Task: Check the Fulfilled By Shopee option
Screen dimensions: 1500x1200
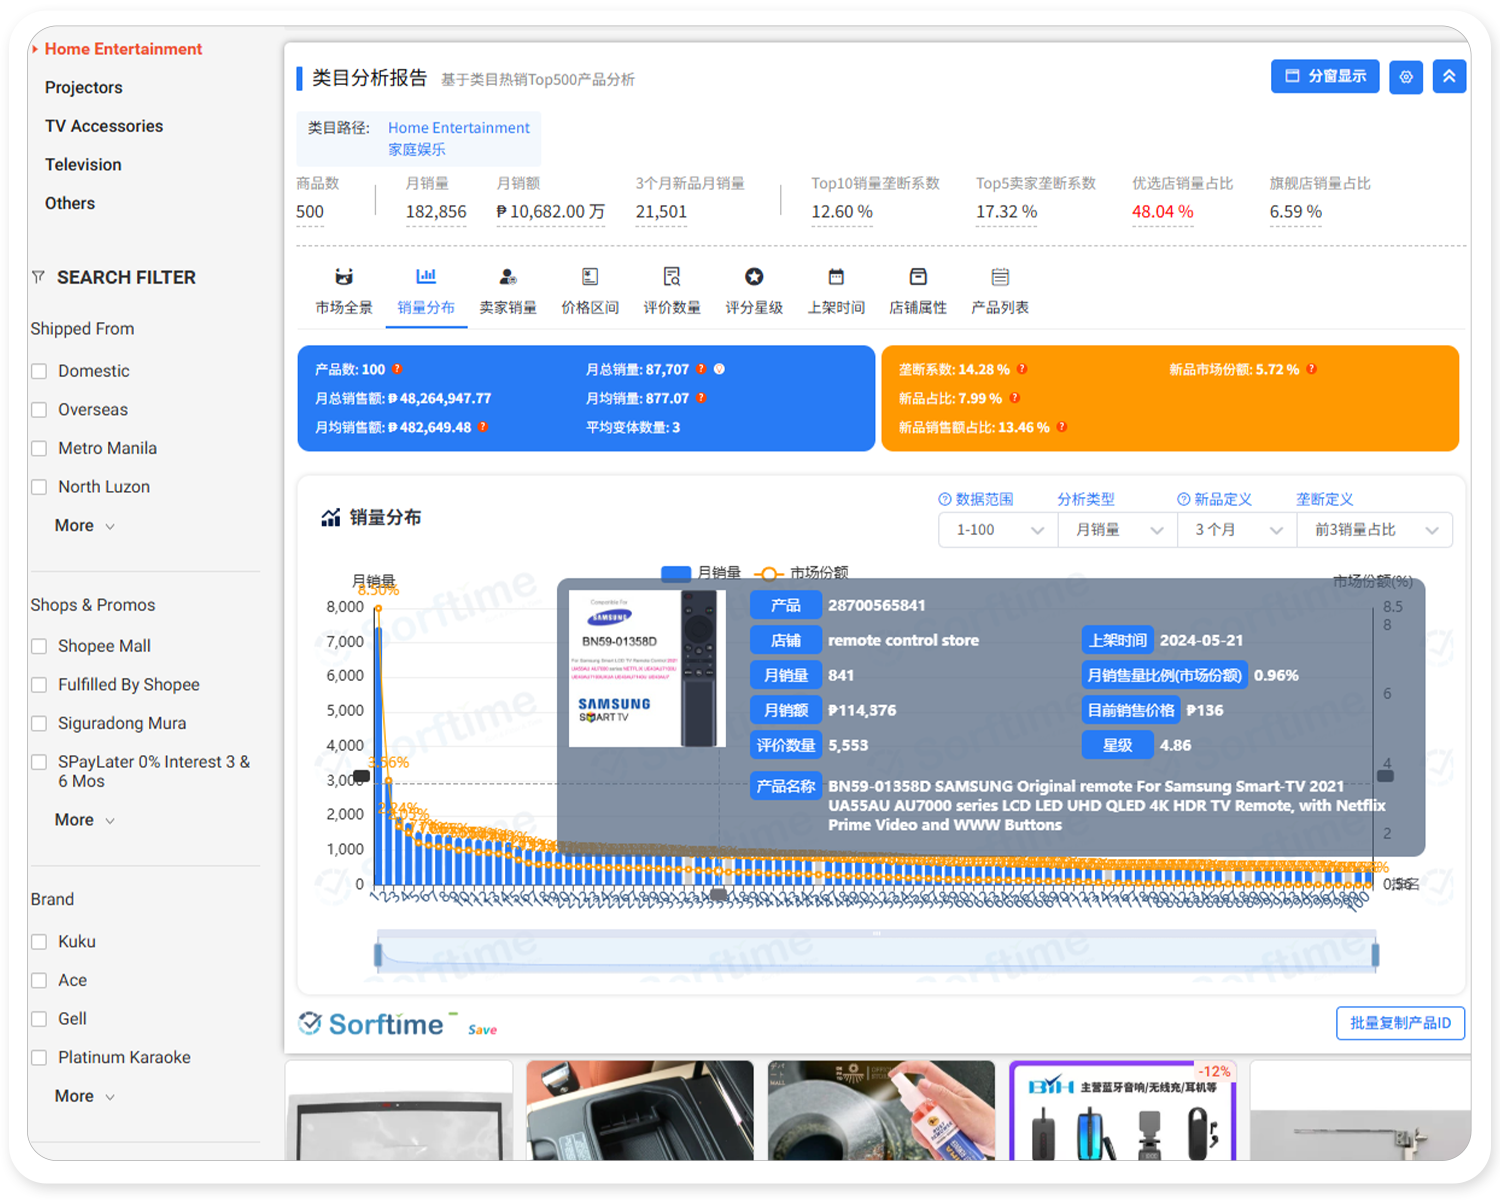Action: 38,684
